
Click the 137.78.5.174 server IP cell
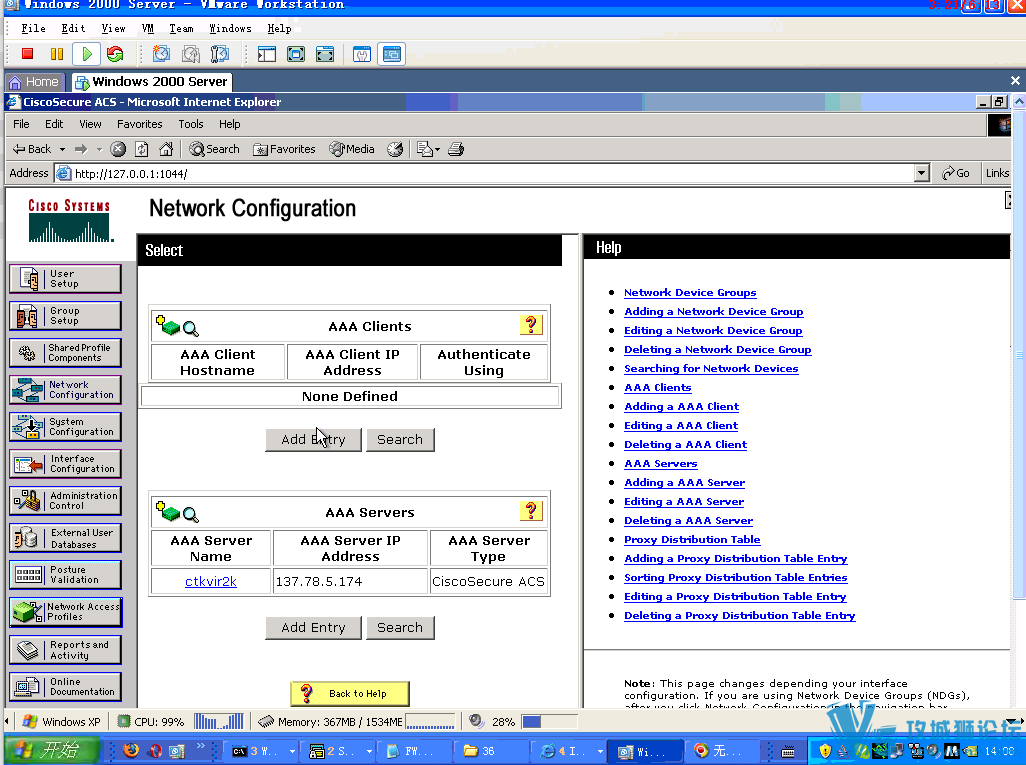tap(350, 581)
